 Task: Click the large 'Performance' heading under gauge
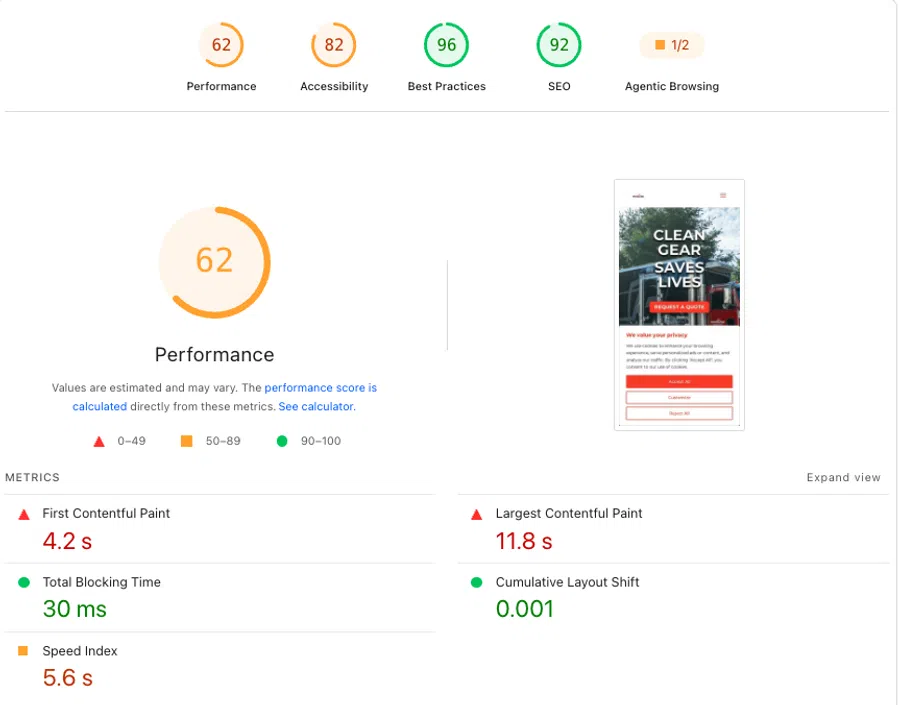coord(215,354)
